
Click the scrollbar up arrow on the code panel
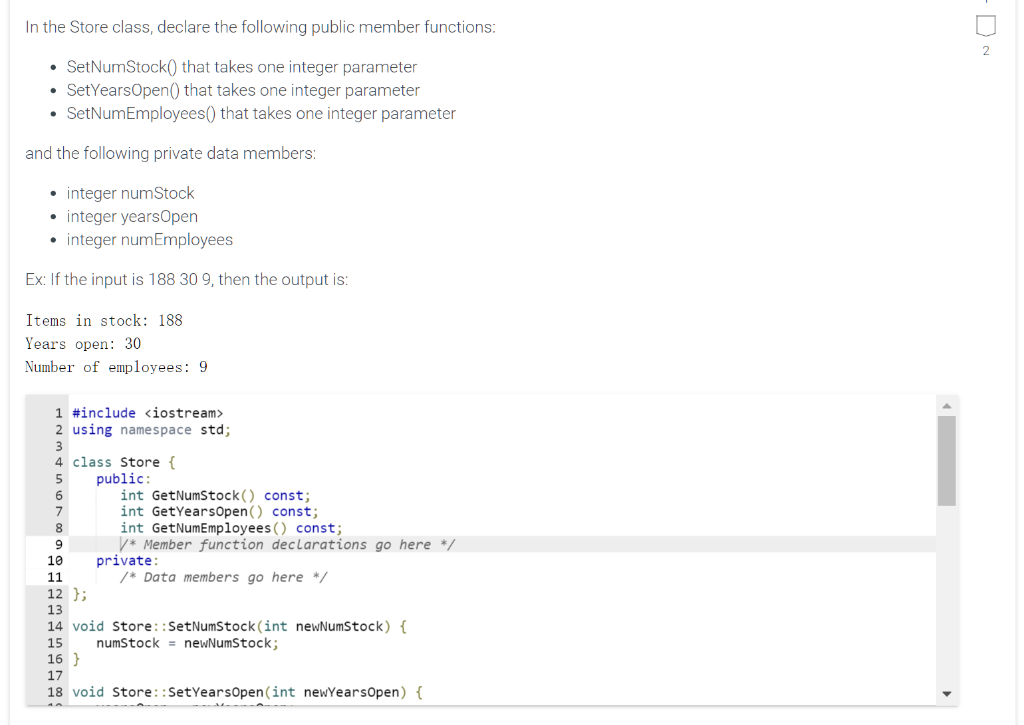(946, 406)
